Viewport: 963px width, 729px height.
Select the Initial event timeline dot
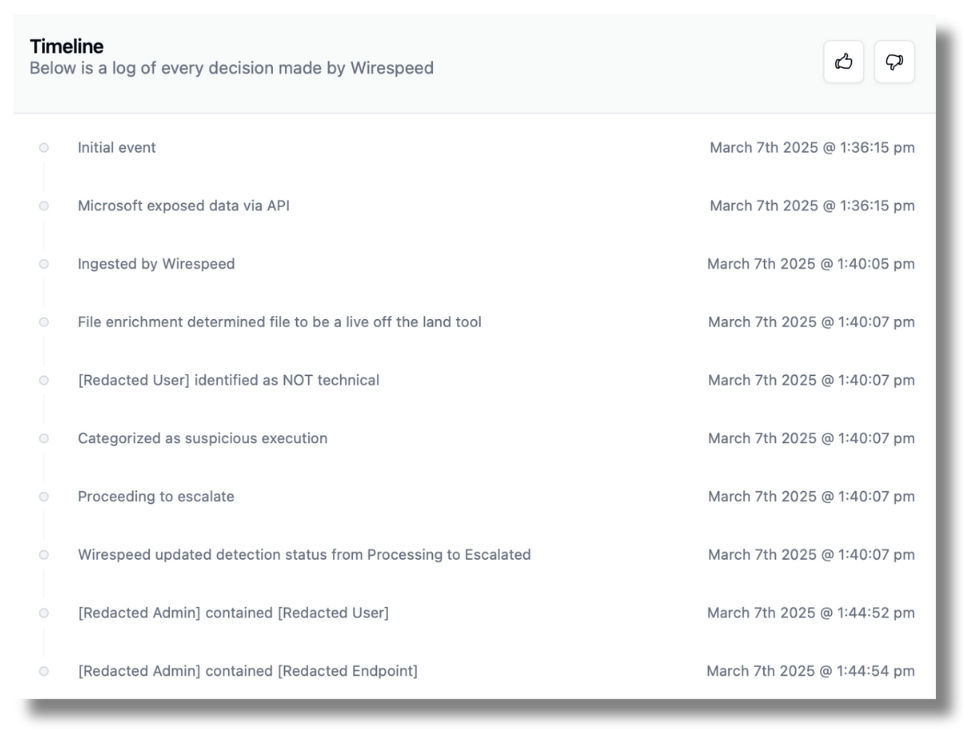coord(43,147)
